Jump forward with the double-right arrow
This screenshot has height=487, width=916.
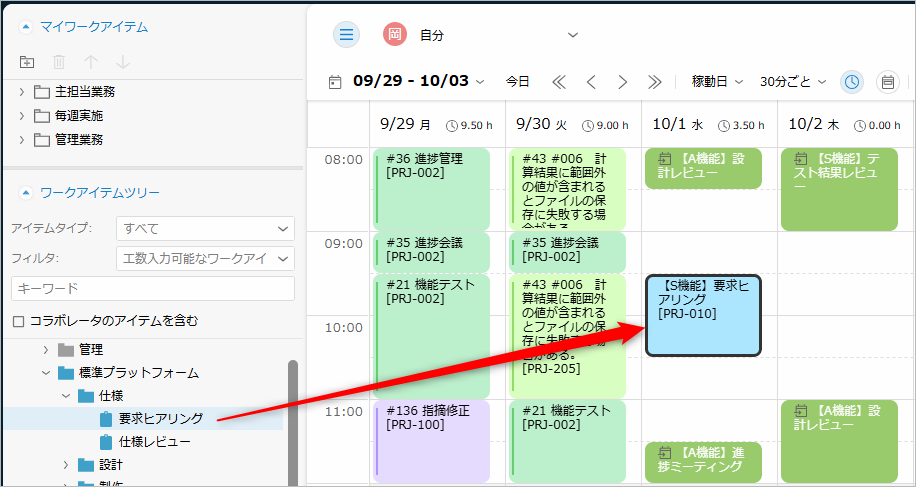(655, 82)
